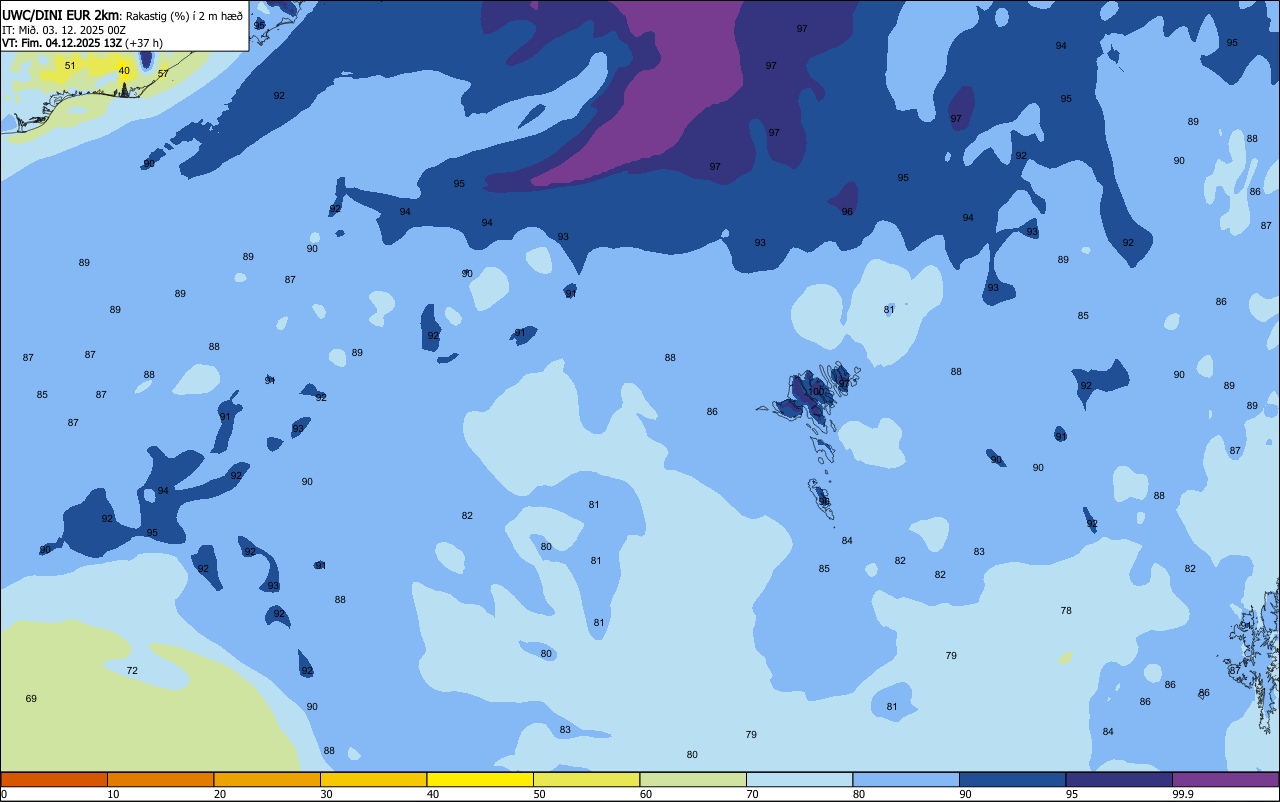Click the '(+37 h)' forecast offset text

pyautogui.click(x=144, y=43)
